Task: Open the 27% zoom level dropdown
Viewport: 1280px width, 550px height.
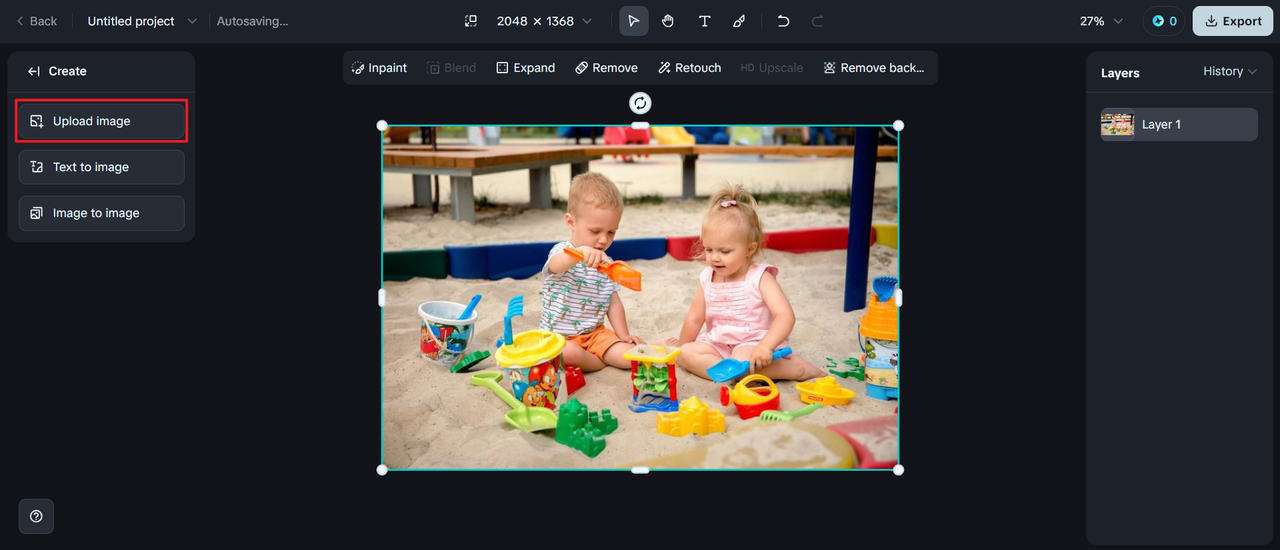Action: point(1101,21)
